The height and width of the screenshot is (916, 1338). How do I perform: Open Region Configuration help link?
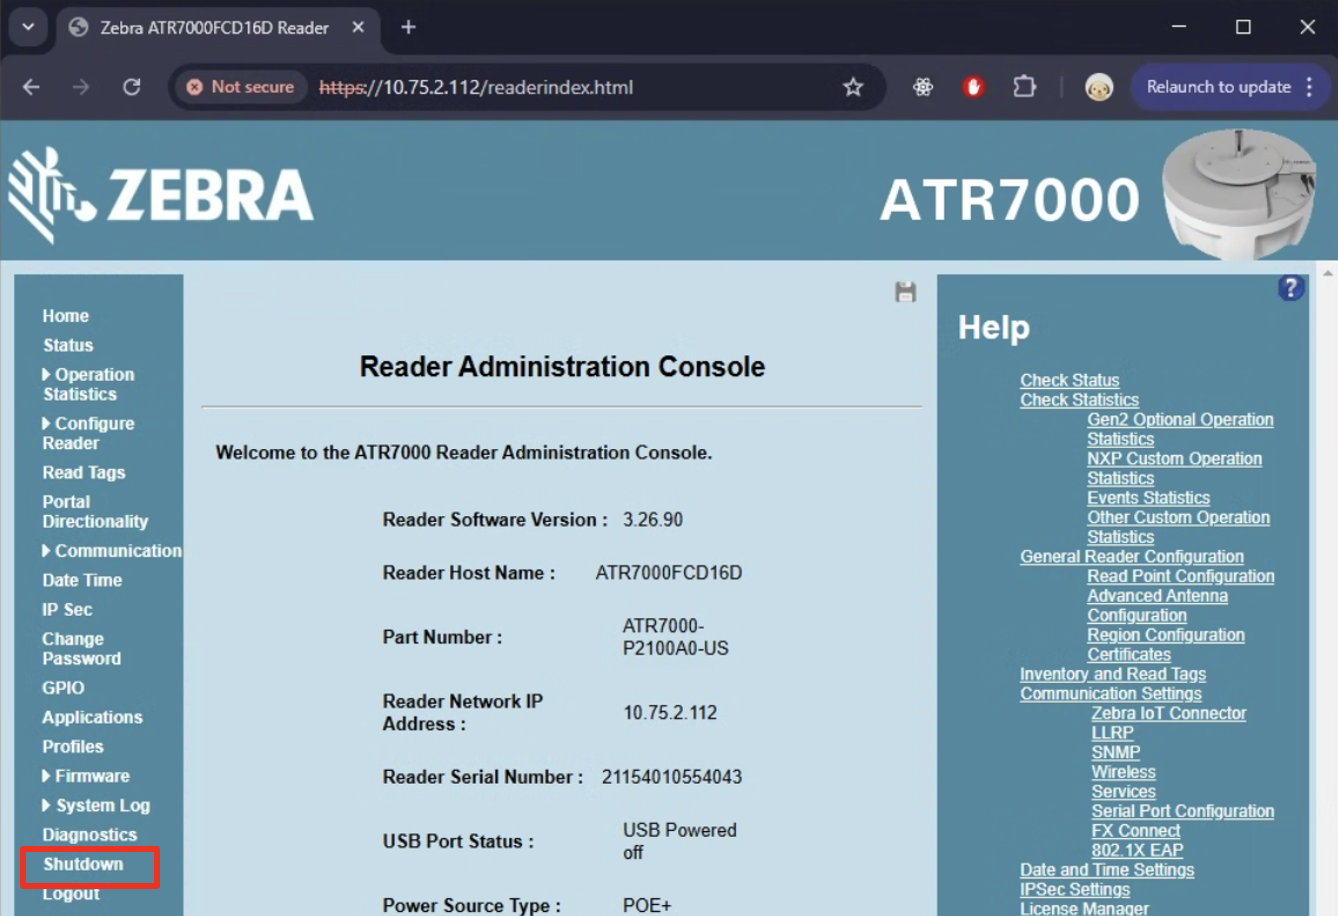point(1166,635)
